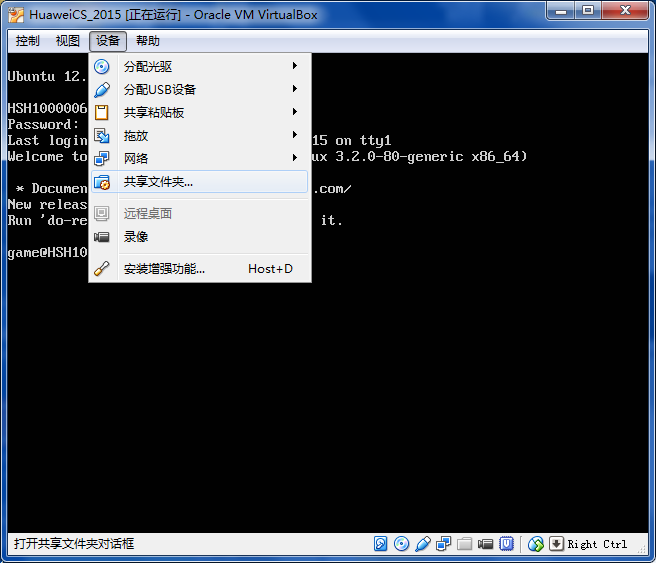Click the network monitors icon beside 网络
This screenshot has height=563, width=656.
click(x=102, y=159)
